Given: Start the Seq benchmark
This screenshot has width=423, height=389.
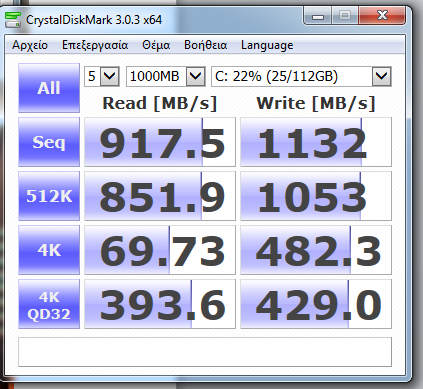Looking at the screenshot, I should 49,142.
